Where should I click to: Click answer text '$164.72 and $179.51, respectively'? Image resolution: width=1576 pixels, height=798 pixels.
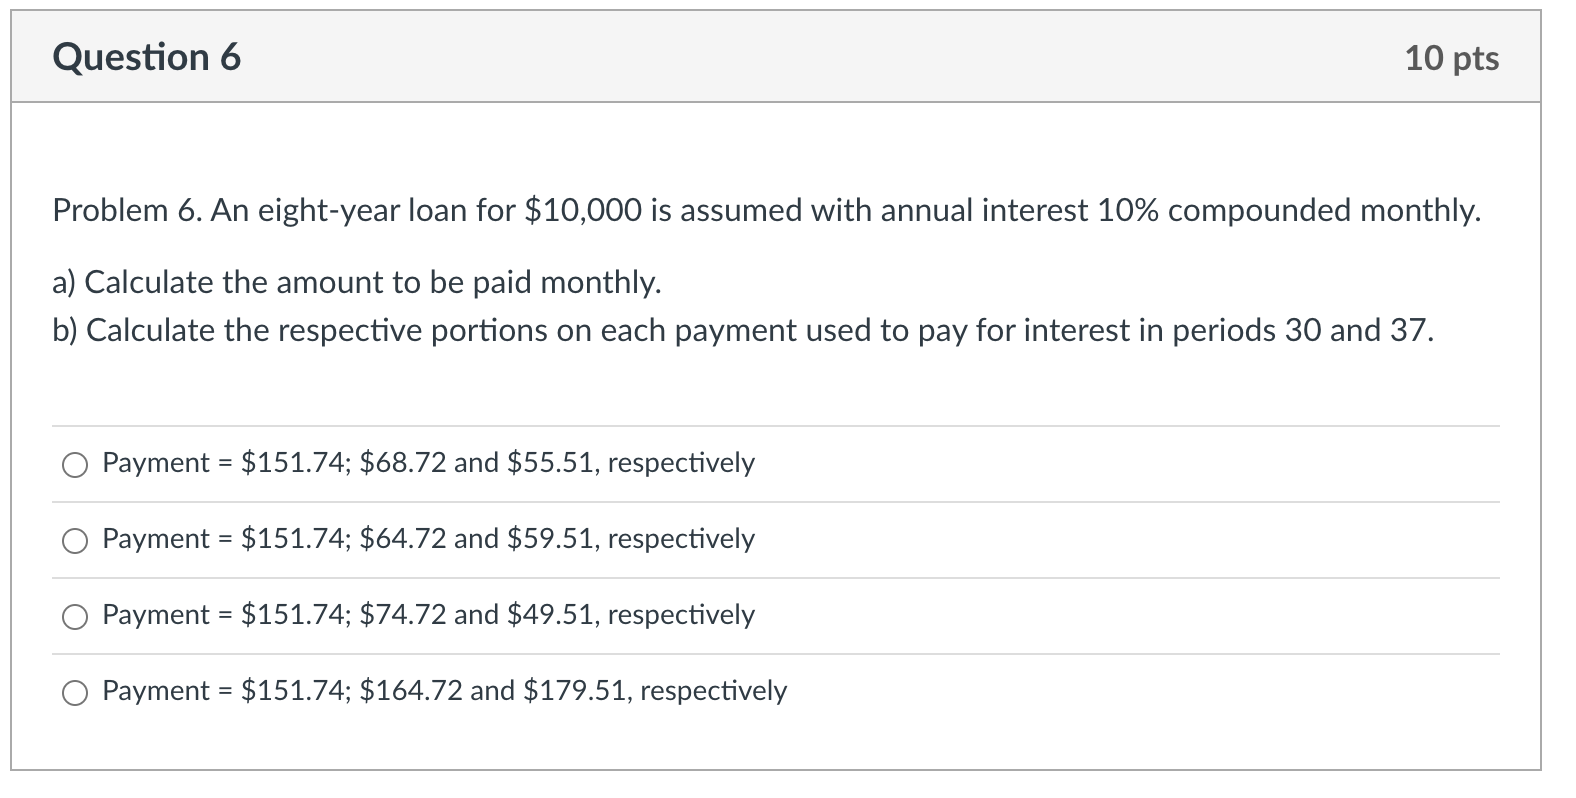tap(573, 691)
